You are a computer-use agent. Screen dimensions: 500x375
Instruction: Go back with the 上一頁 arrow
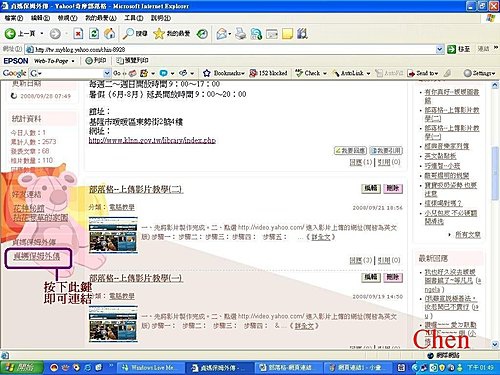(19, 33)
